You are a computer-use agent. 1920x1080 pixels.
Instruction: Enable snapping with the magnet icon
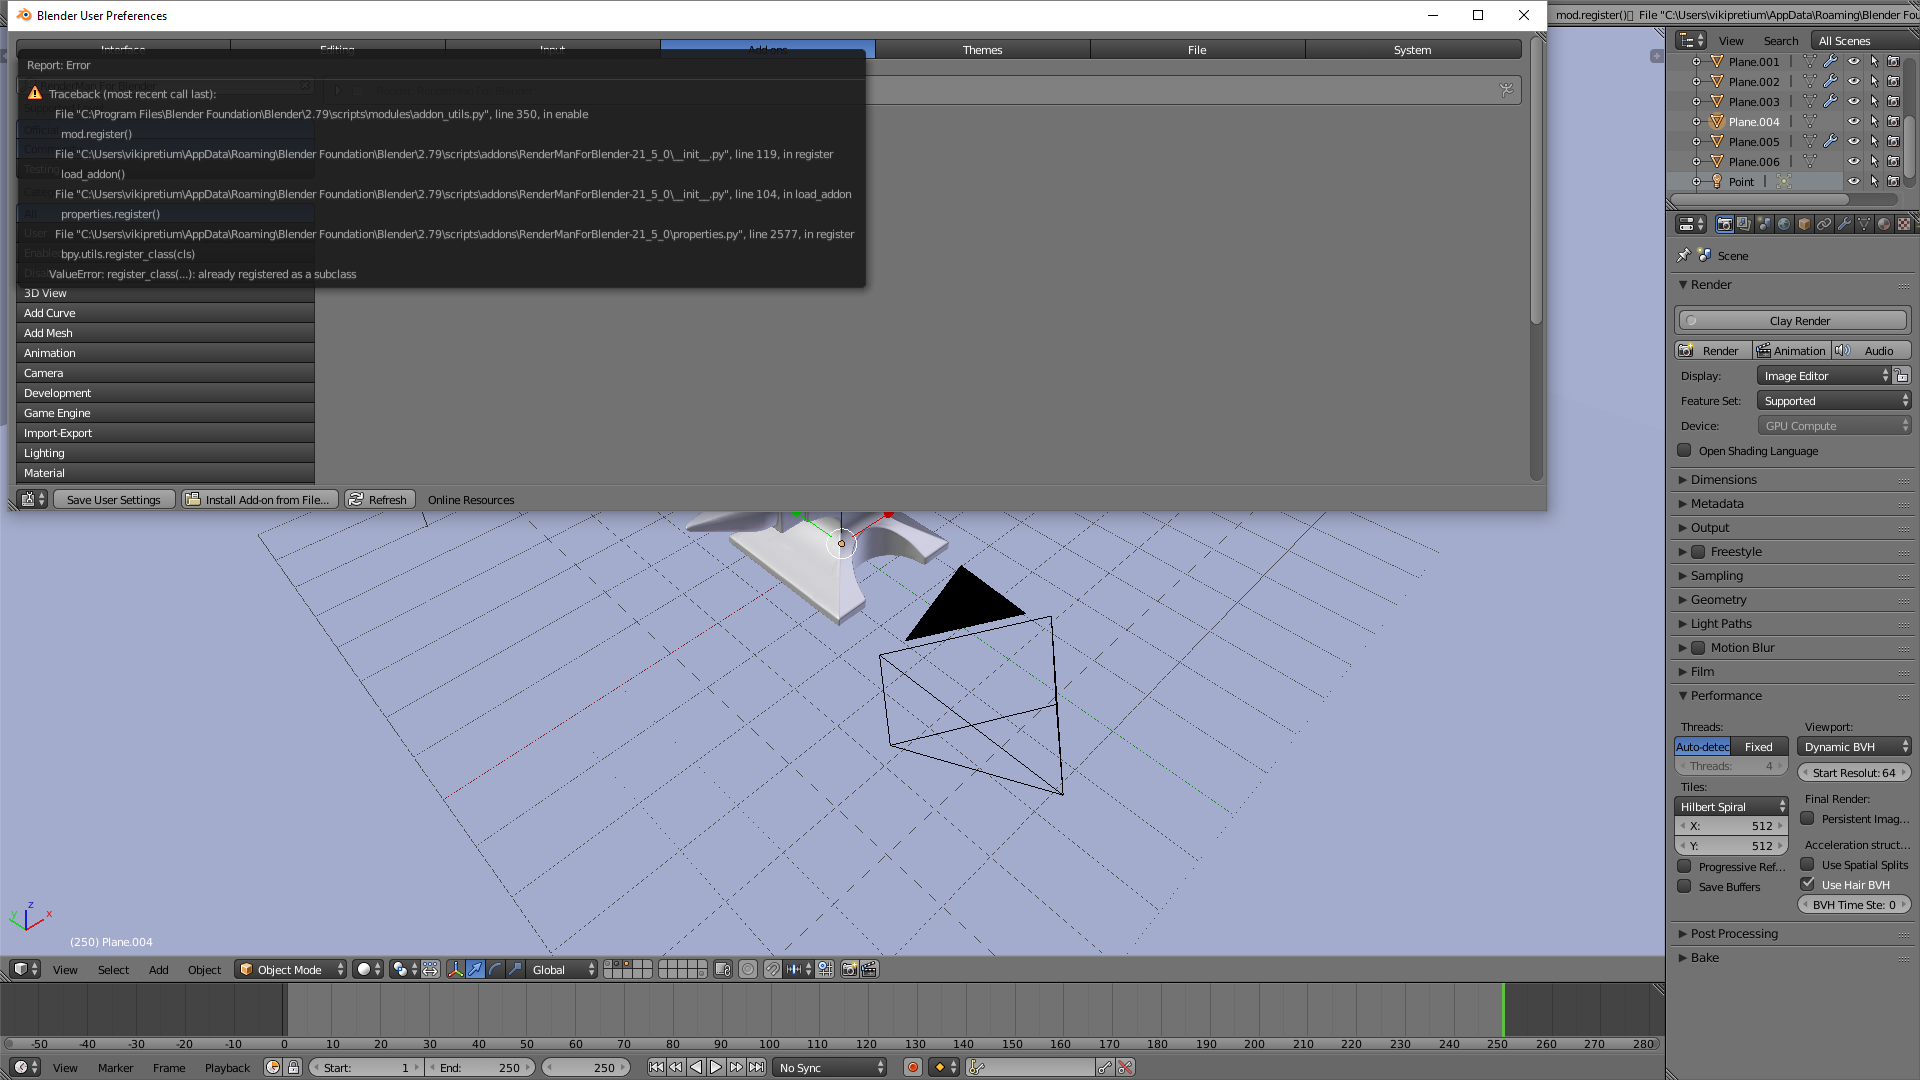773,969
